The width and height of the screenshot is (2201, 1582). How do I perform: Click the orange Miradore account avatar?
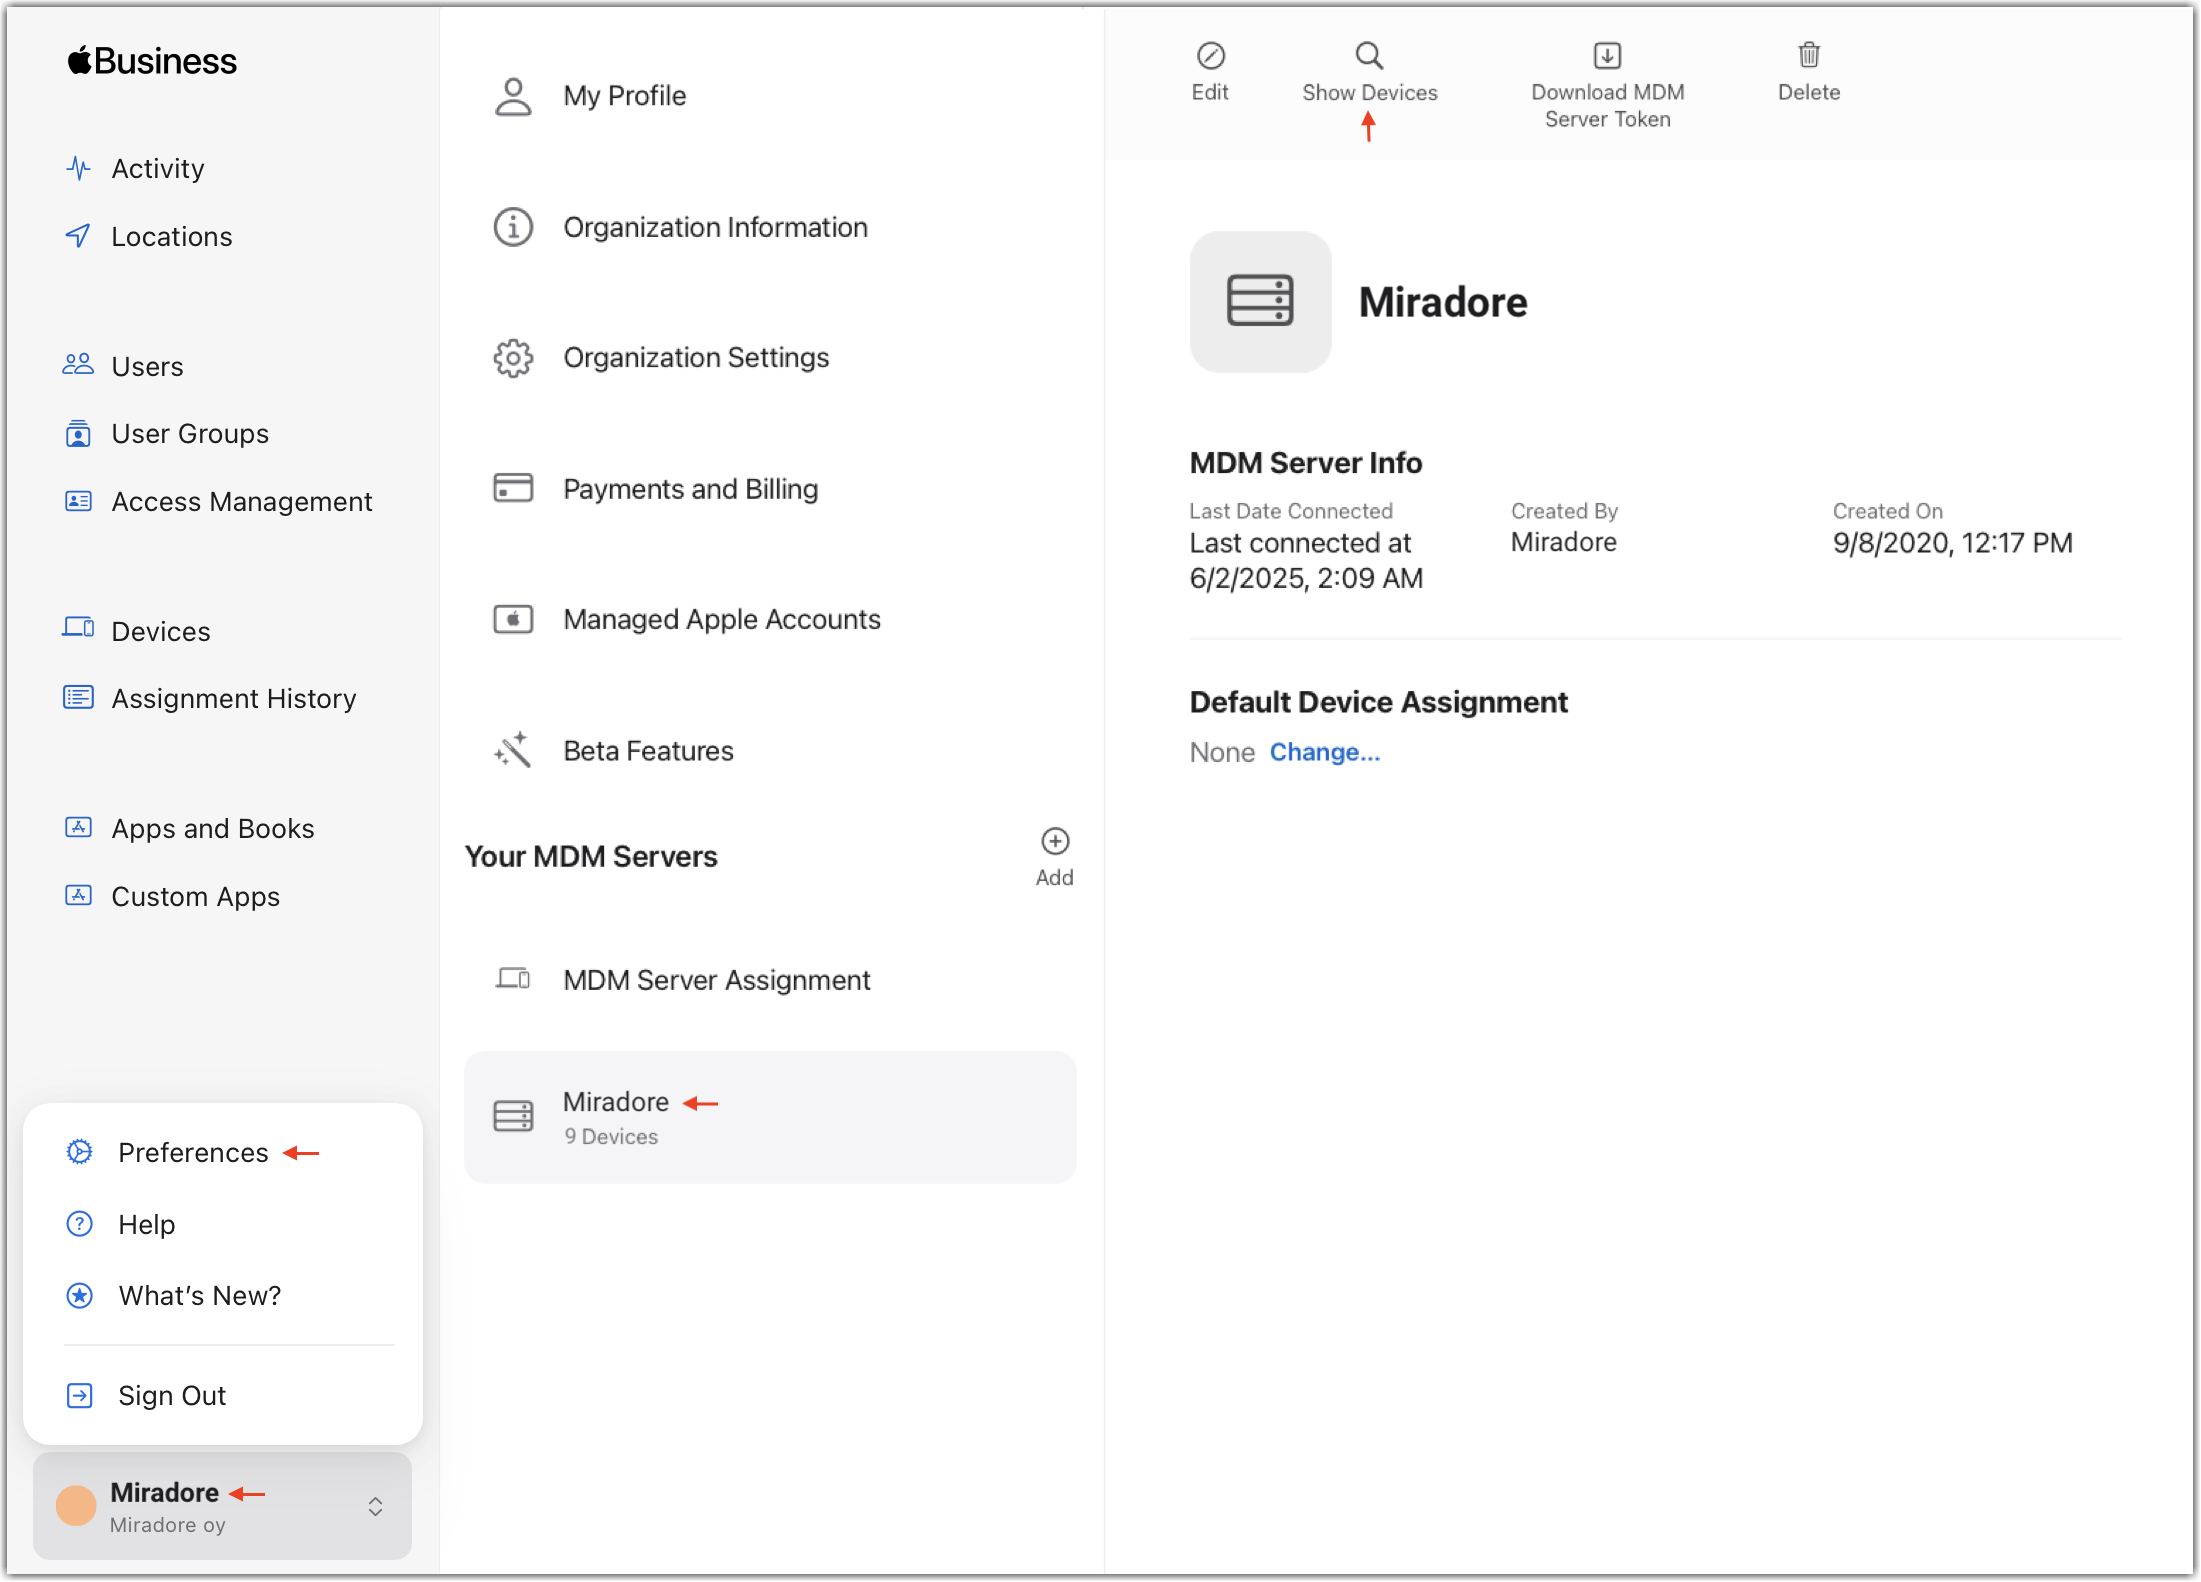tap(76, 1506)
